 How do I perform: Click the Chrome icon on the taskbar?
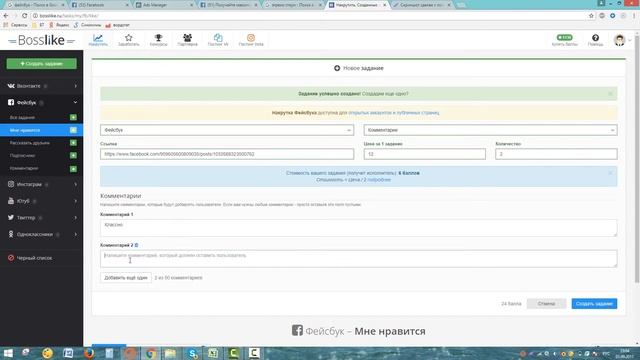click(151, 353)
